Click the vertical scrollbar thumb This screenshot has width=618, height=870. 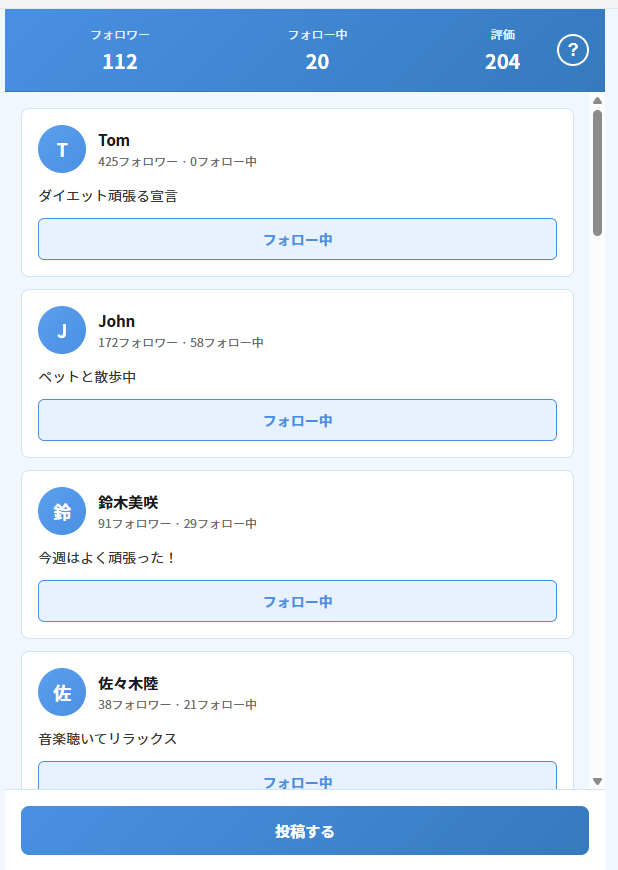[x=597, y=172]
